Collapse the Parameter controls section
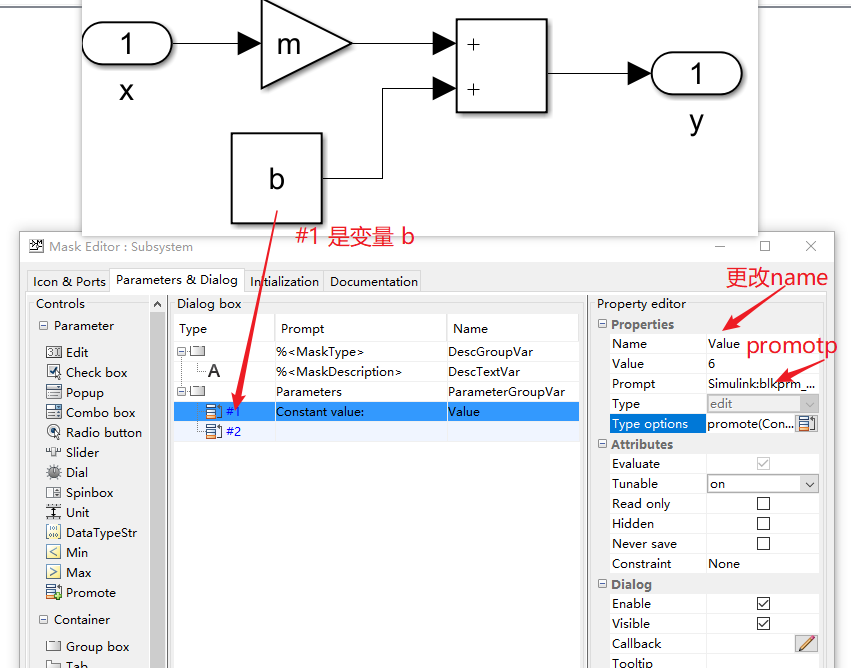 [x=43, y=326]
